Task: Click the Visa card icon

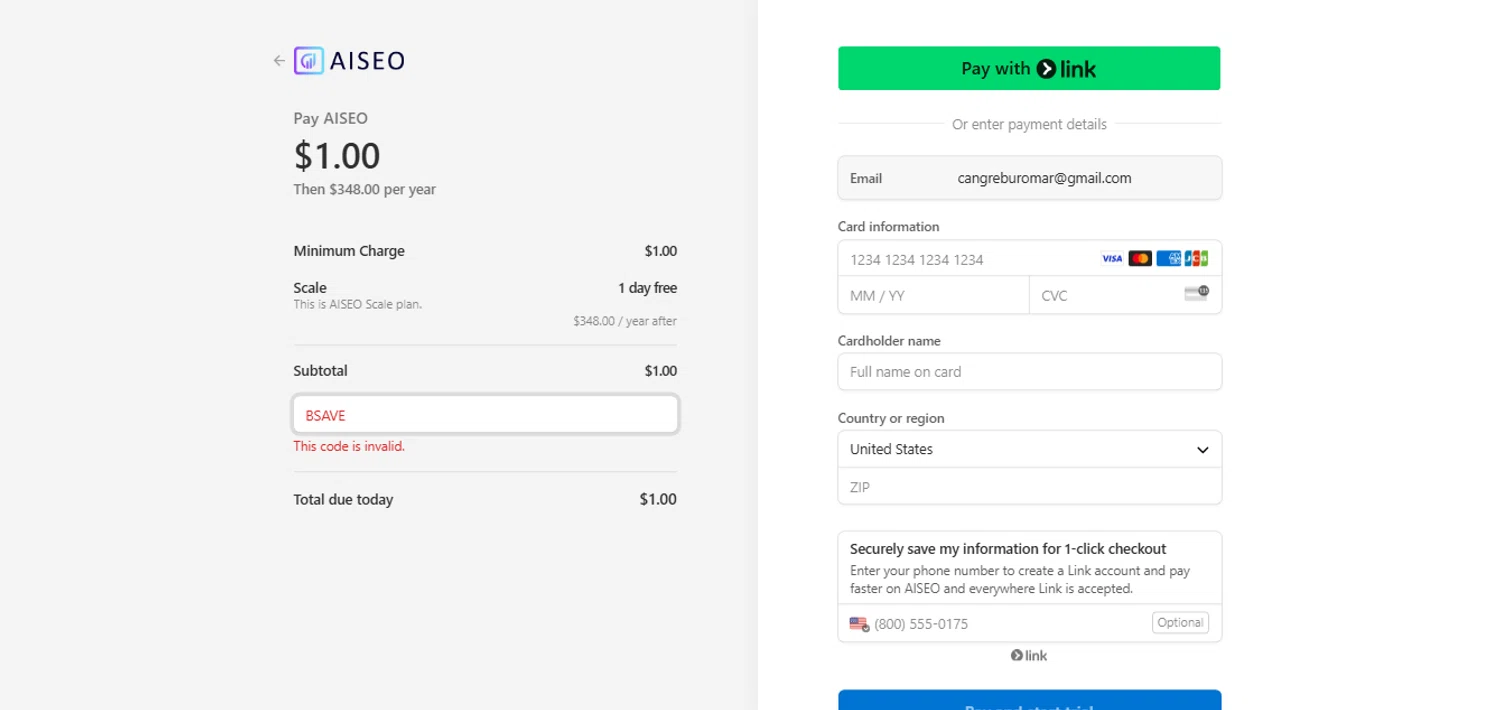Action: (x=1112, y=259)
